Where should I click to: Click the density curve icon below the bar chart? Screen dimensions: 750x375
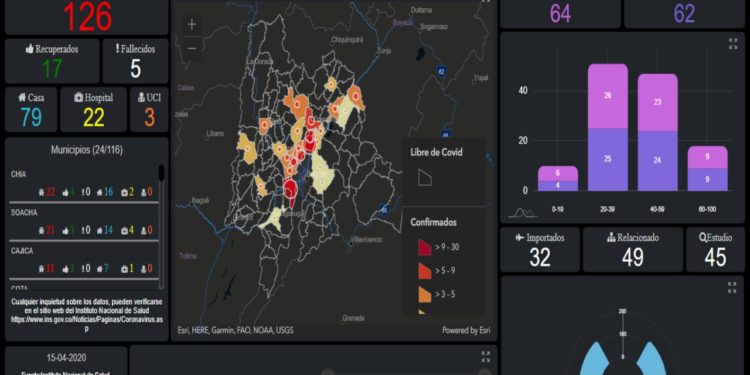pyautogui.click(x=522, y=212)
